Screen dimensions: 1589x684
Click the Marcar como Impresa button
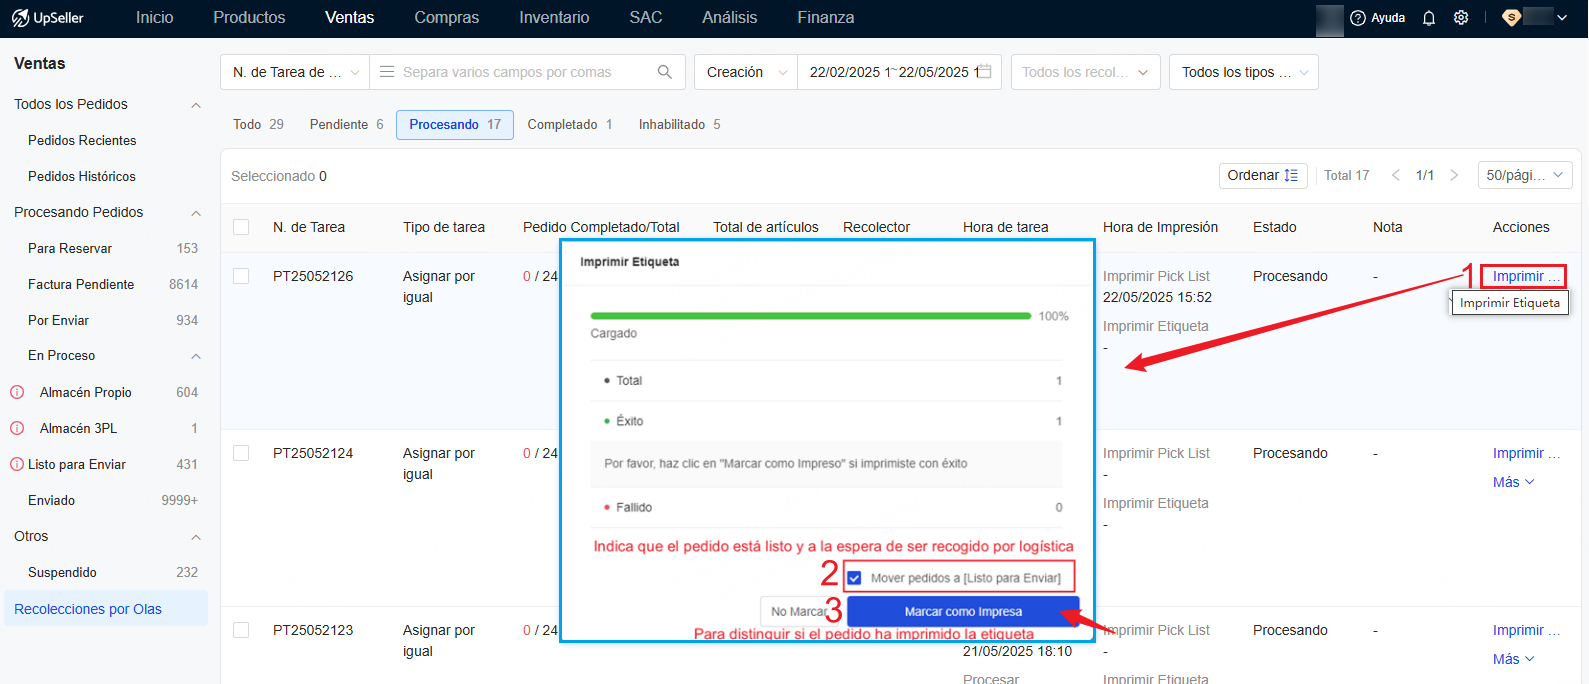(x=963, y=611)
